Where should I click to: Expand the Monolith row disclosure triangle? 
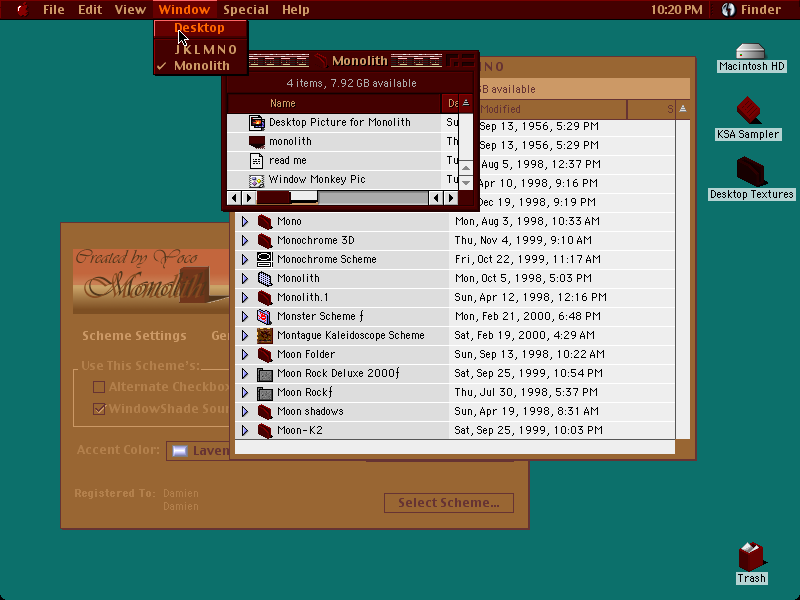tap(245, 279)
